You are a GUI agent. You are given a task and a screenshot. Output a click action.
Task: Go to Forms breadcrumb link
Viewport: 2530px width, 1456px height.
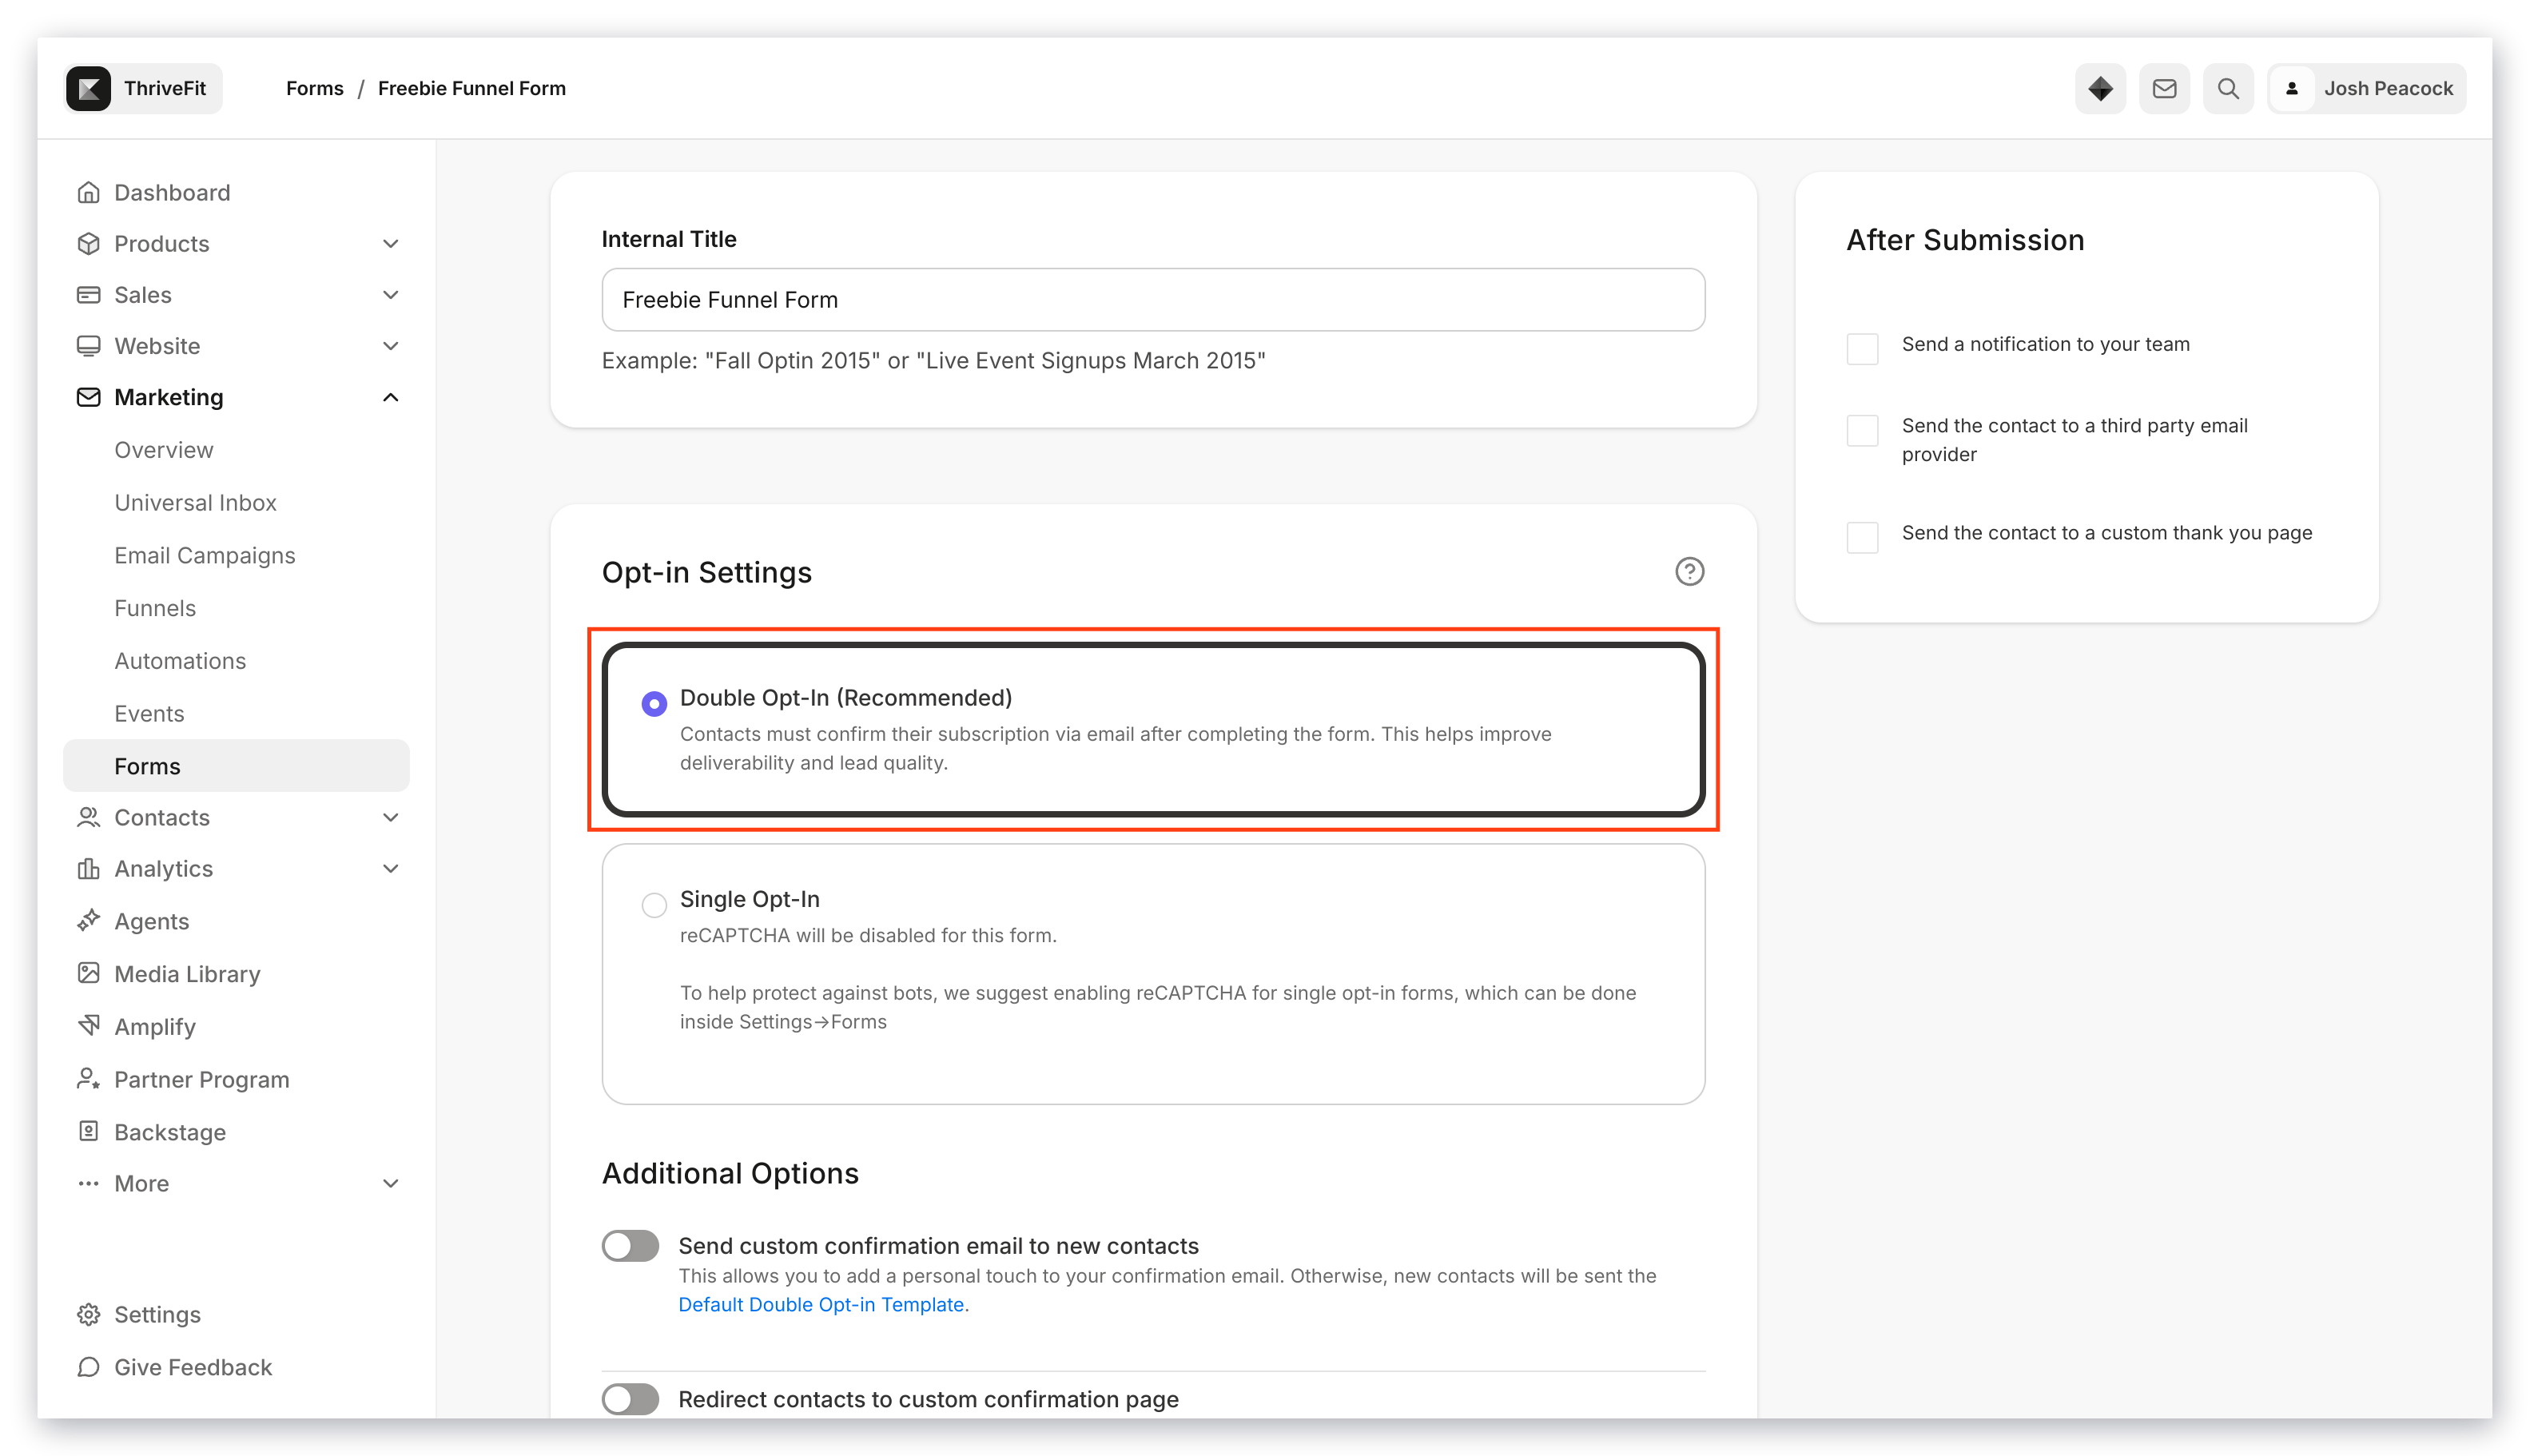314,88
